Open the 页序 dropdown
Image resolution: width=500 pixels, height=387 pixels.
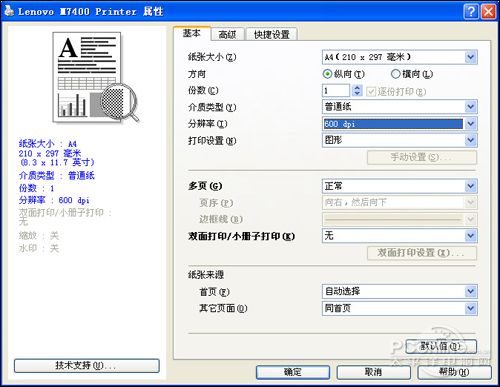[x=400, y=202]
